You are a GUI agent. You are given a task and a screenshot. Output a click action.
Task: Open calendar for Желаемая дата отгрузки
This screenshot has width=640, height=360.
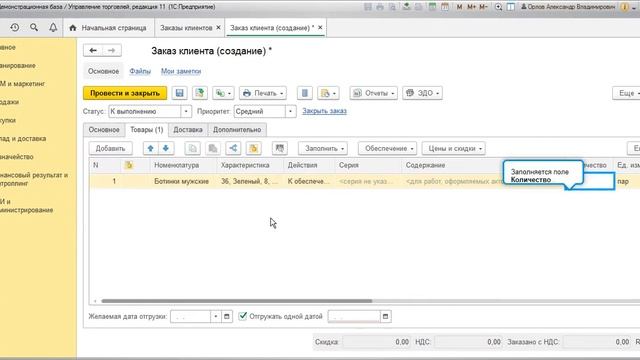(x=227, y=316)
